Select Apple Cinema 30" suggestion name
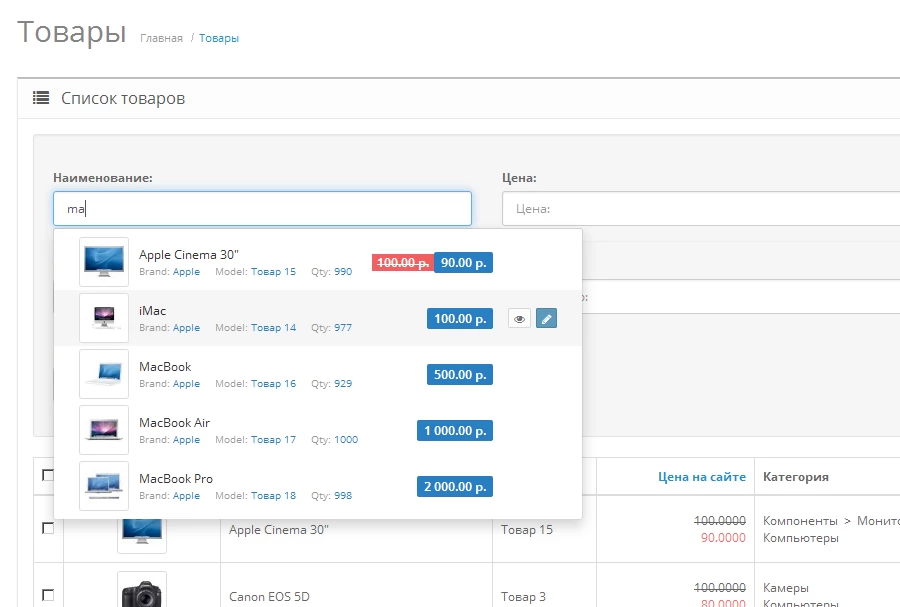 pos(189,255)
